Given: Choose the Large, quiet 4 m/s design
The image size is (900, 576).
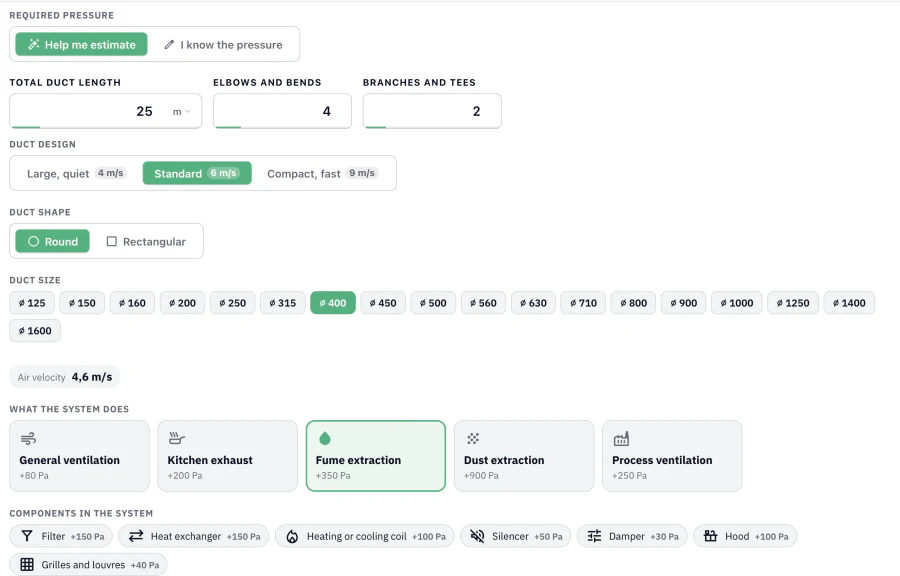Looking at the screenshot, I should point(75,173).
